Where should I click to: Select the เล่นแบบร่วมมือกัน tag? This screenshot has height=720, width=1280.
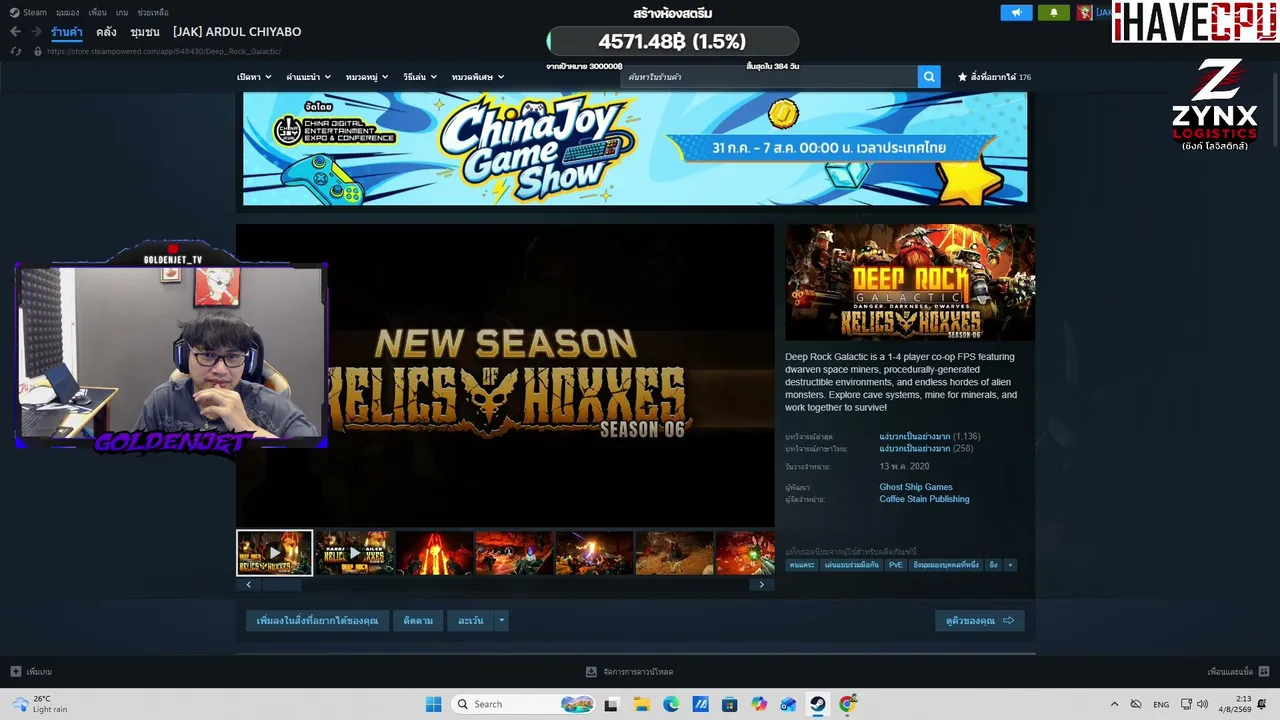(x=852, y=565)
